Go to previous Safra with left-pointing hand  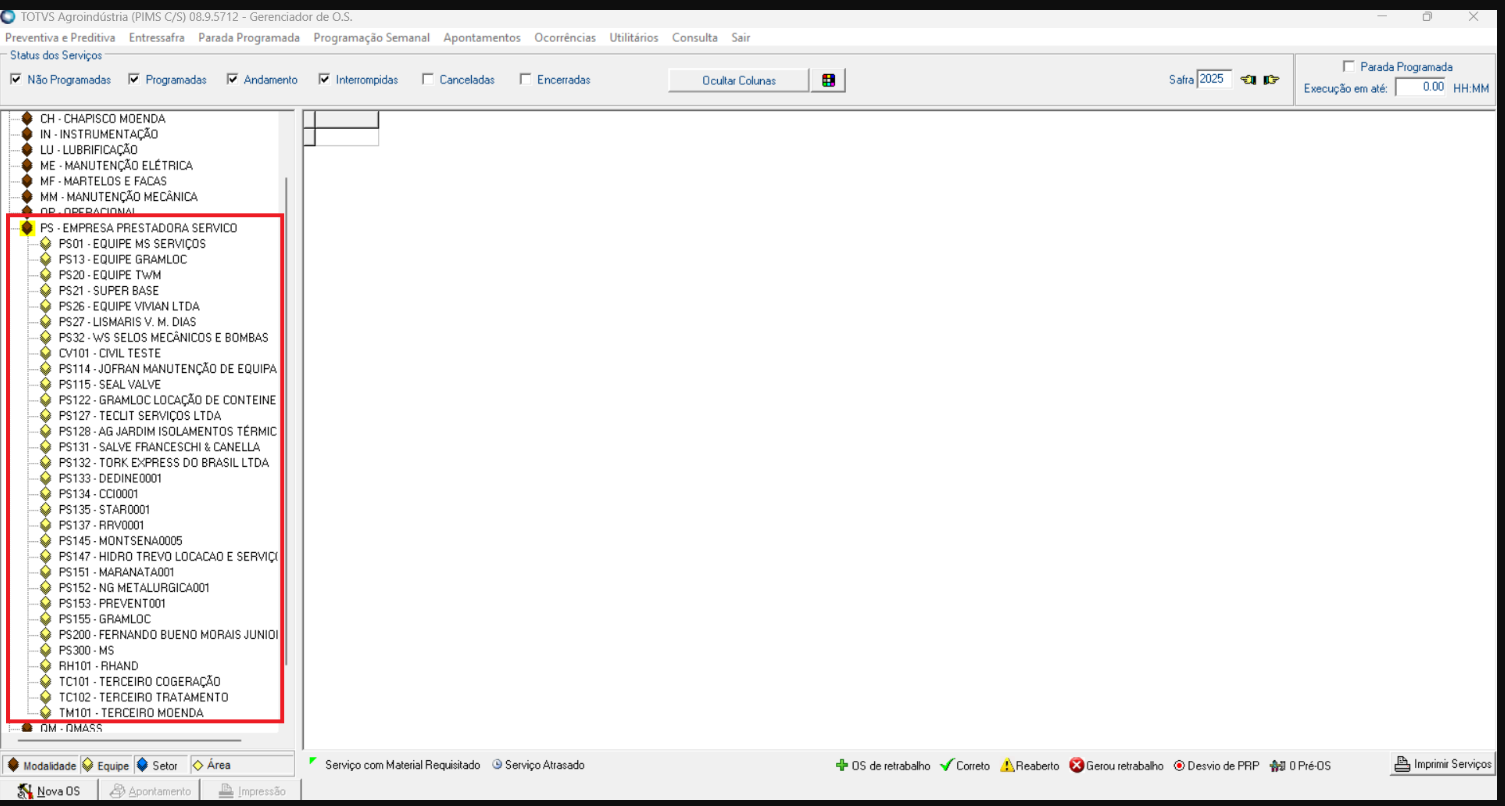coord(1249,80)
